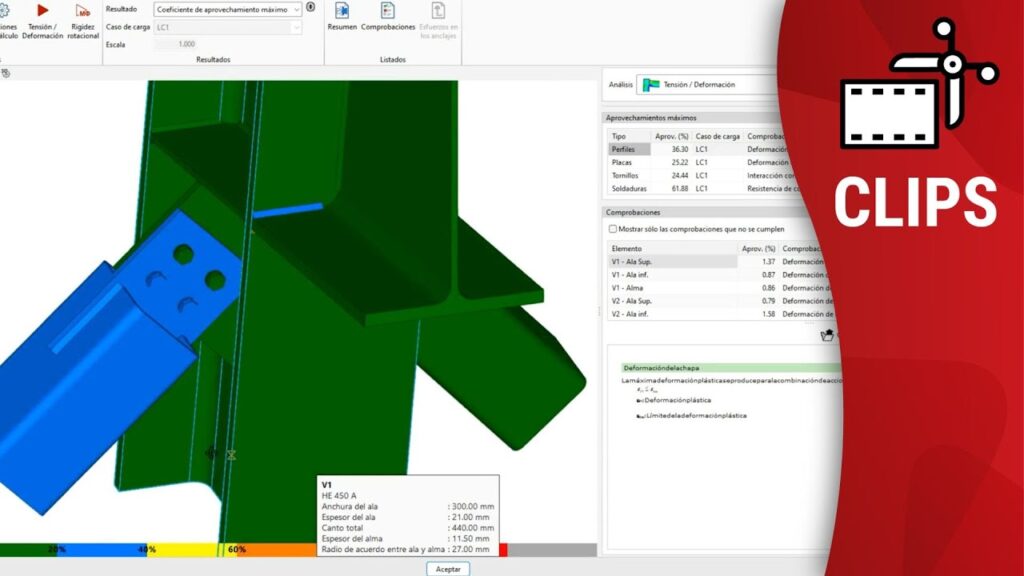Click the export icon below the Comprobaciones table

coord(827,336)
